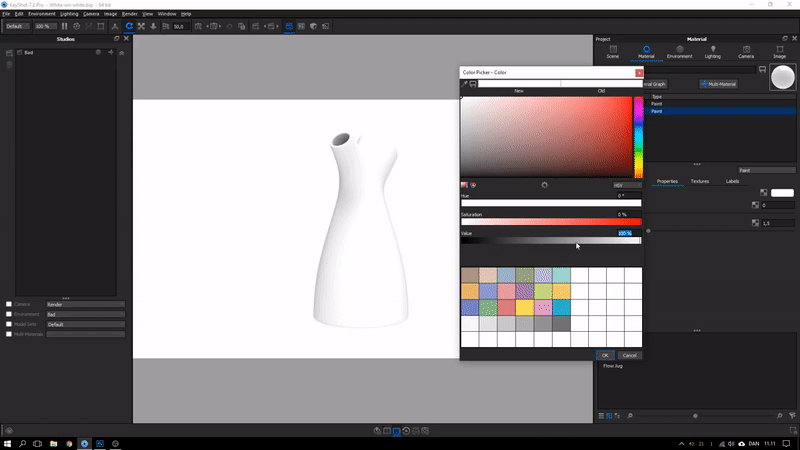Open the Image tab in Project panel

click(779, 51)
